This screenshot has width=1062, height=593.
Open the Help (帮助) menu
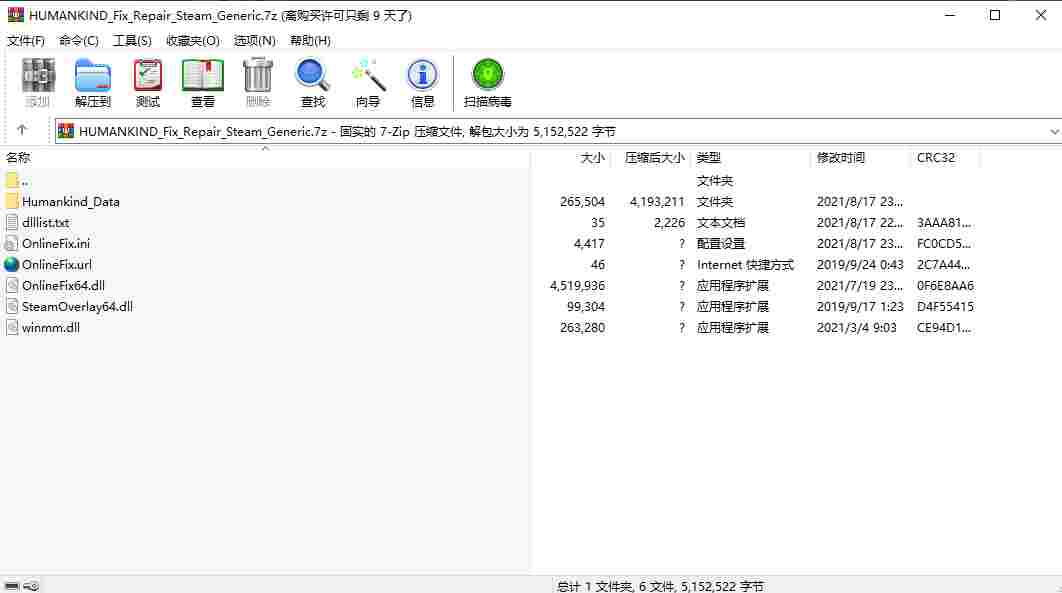click(x=310, y=41)
